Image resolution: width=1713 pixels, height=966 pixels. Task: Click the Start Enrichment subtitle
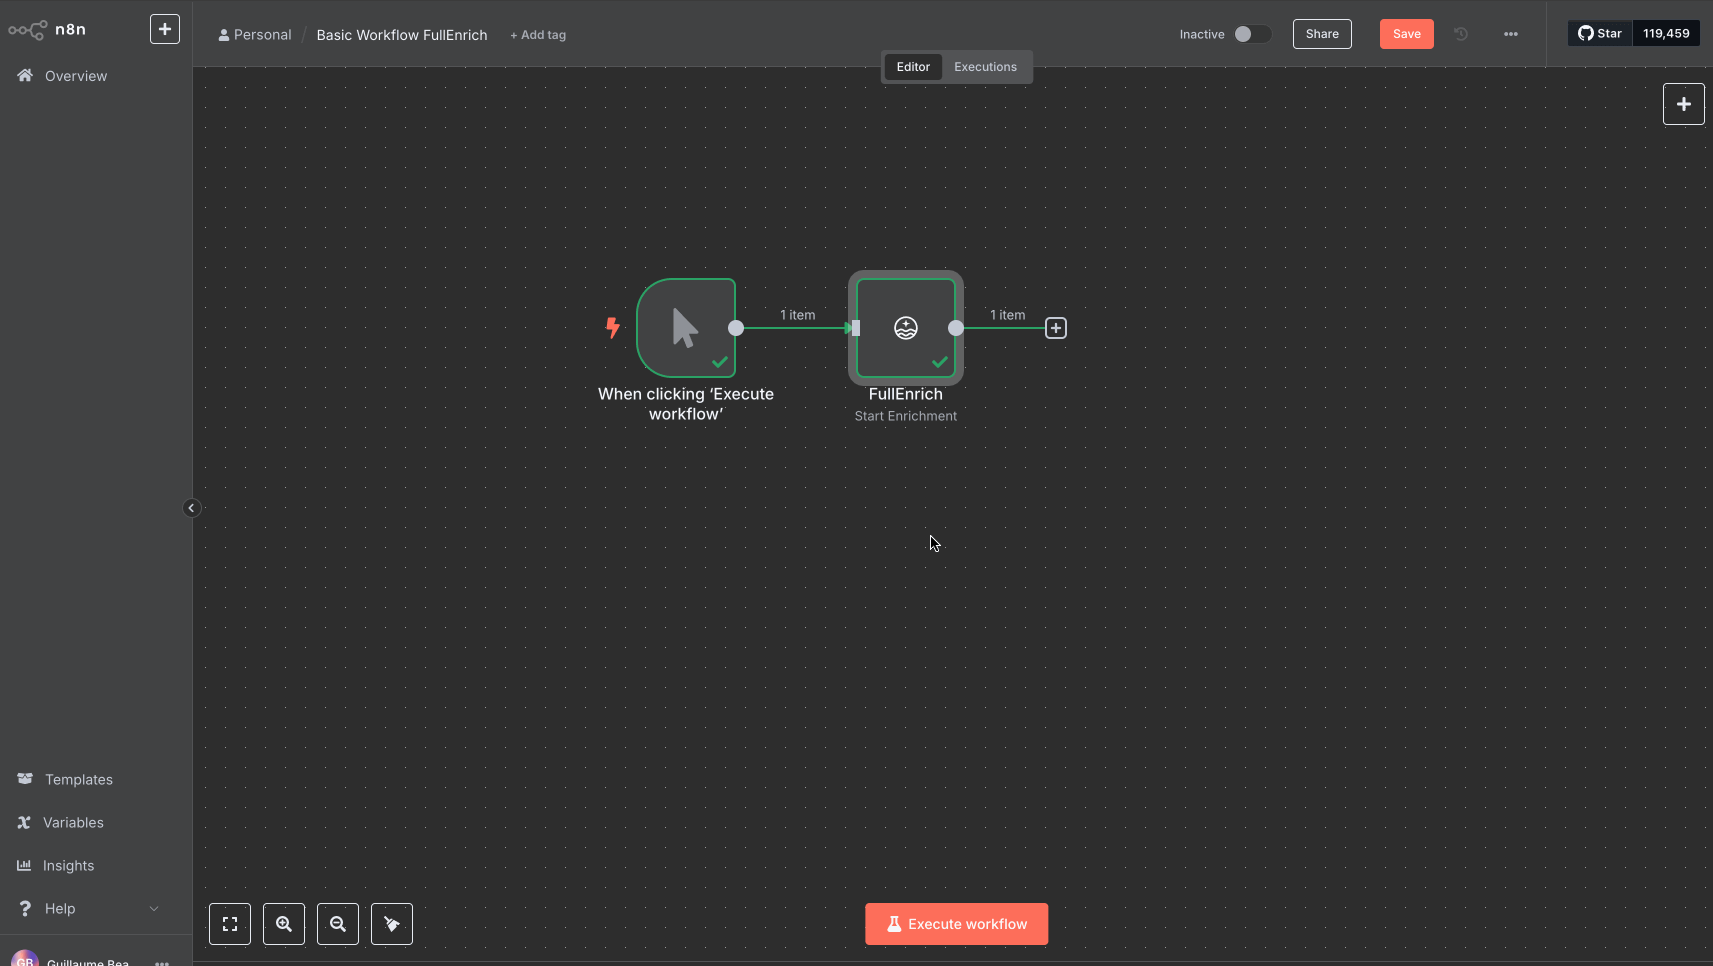click(x=906, y=416)
